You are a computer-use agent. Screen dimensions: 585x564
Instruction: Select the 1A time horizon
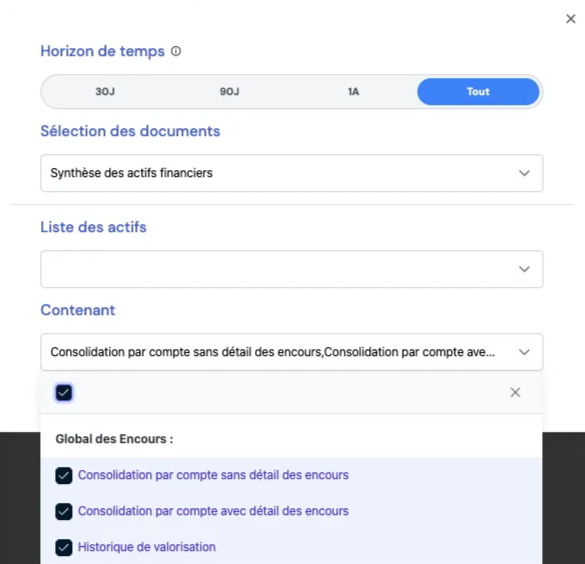tap(353, 92)
